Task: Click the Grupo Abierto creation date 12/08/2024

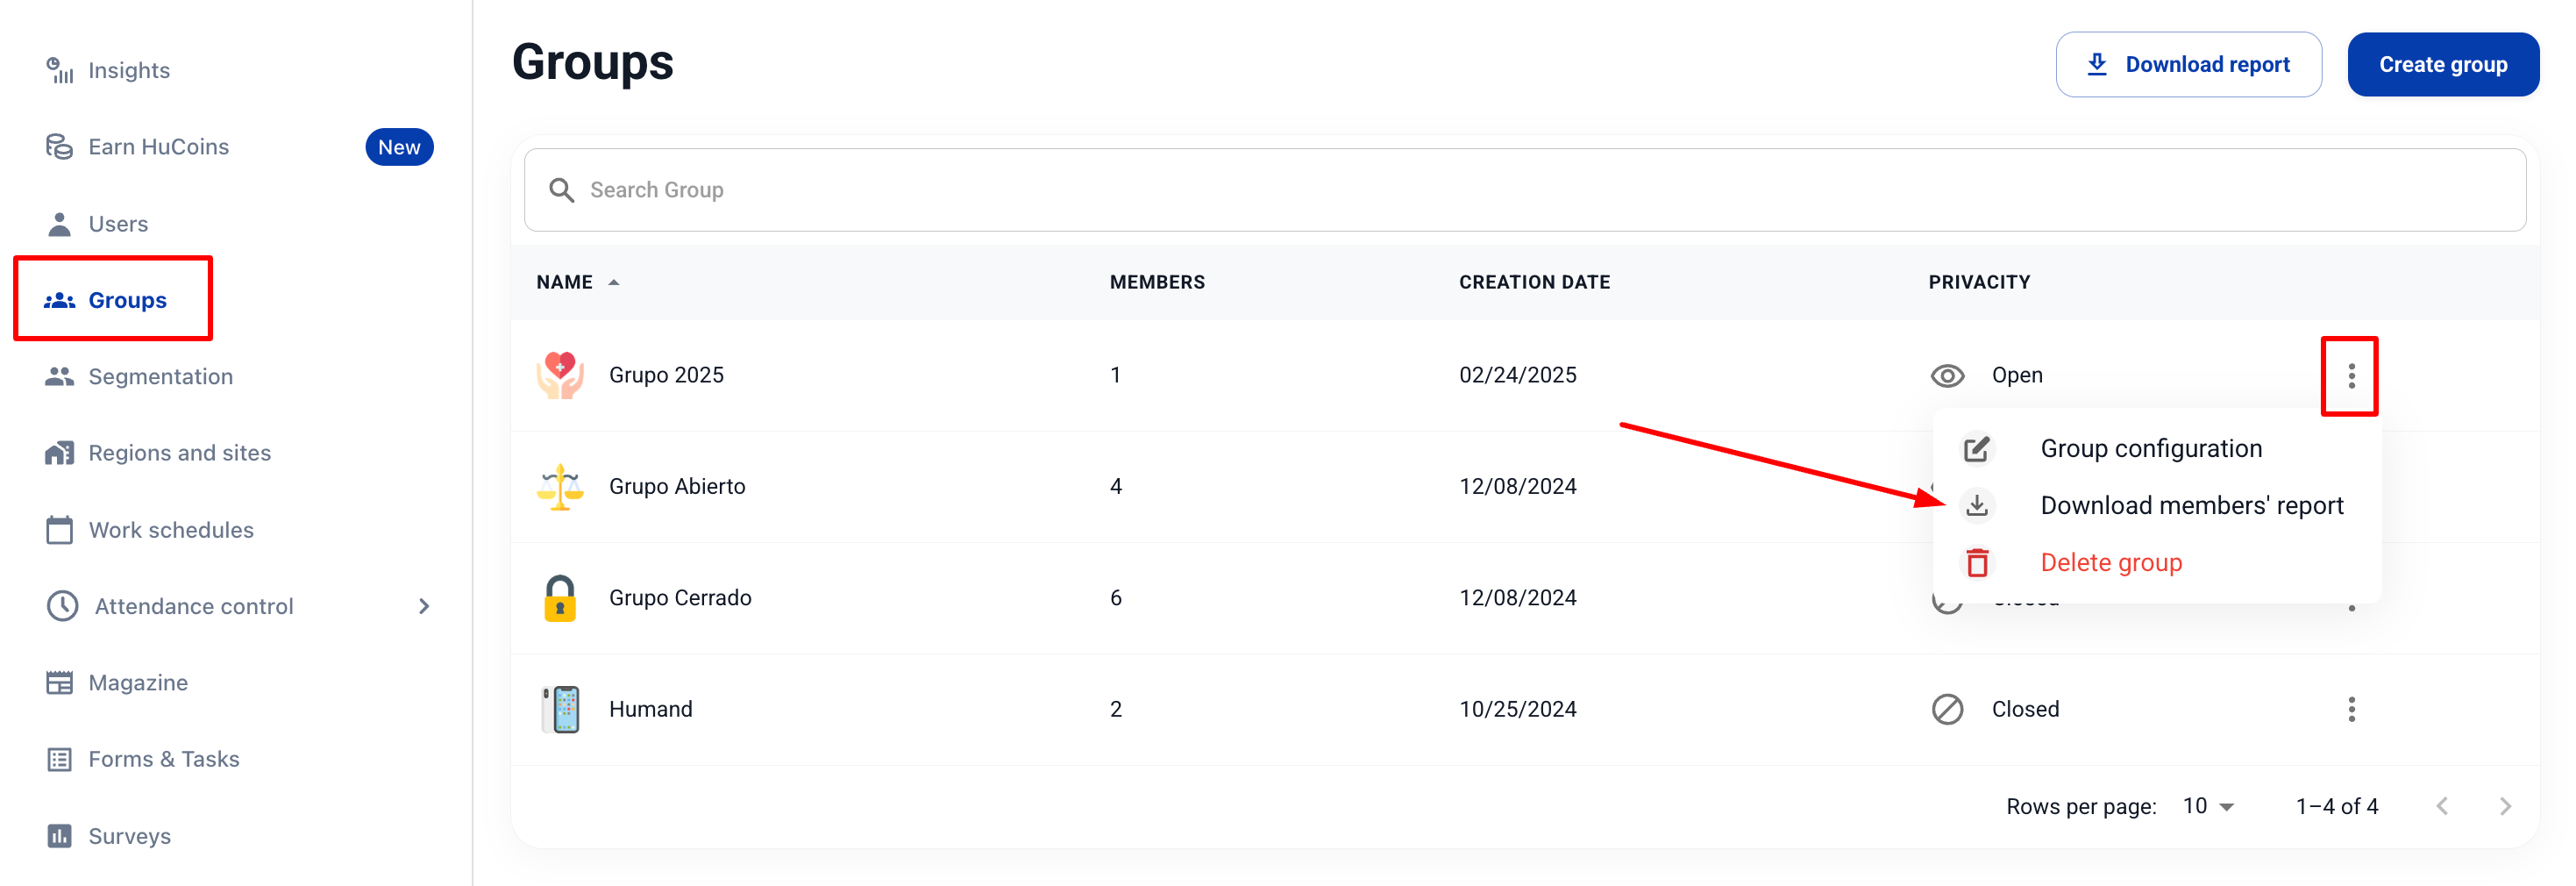Action: [1517, 487]
